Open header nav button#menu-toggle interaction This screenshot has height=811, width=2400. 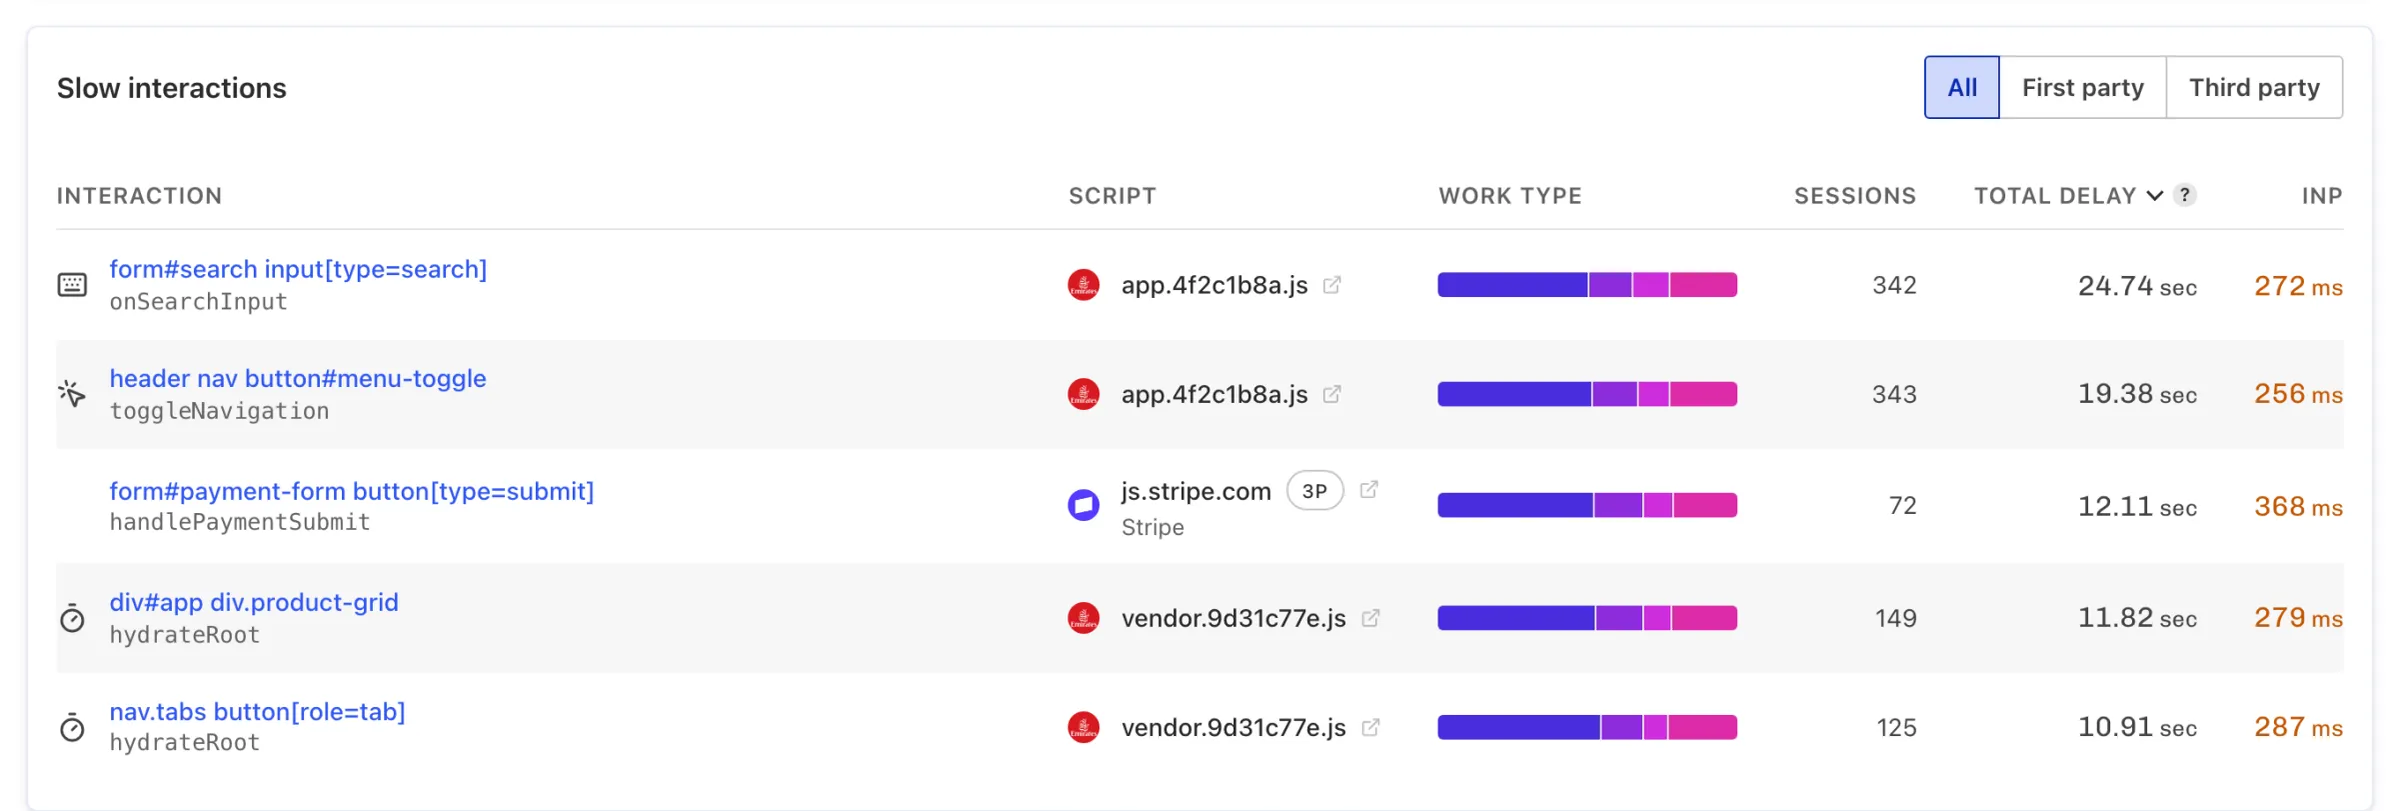coord(298,378)
